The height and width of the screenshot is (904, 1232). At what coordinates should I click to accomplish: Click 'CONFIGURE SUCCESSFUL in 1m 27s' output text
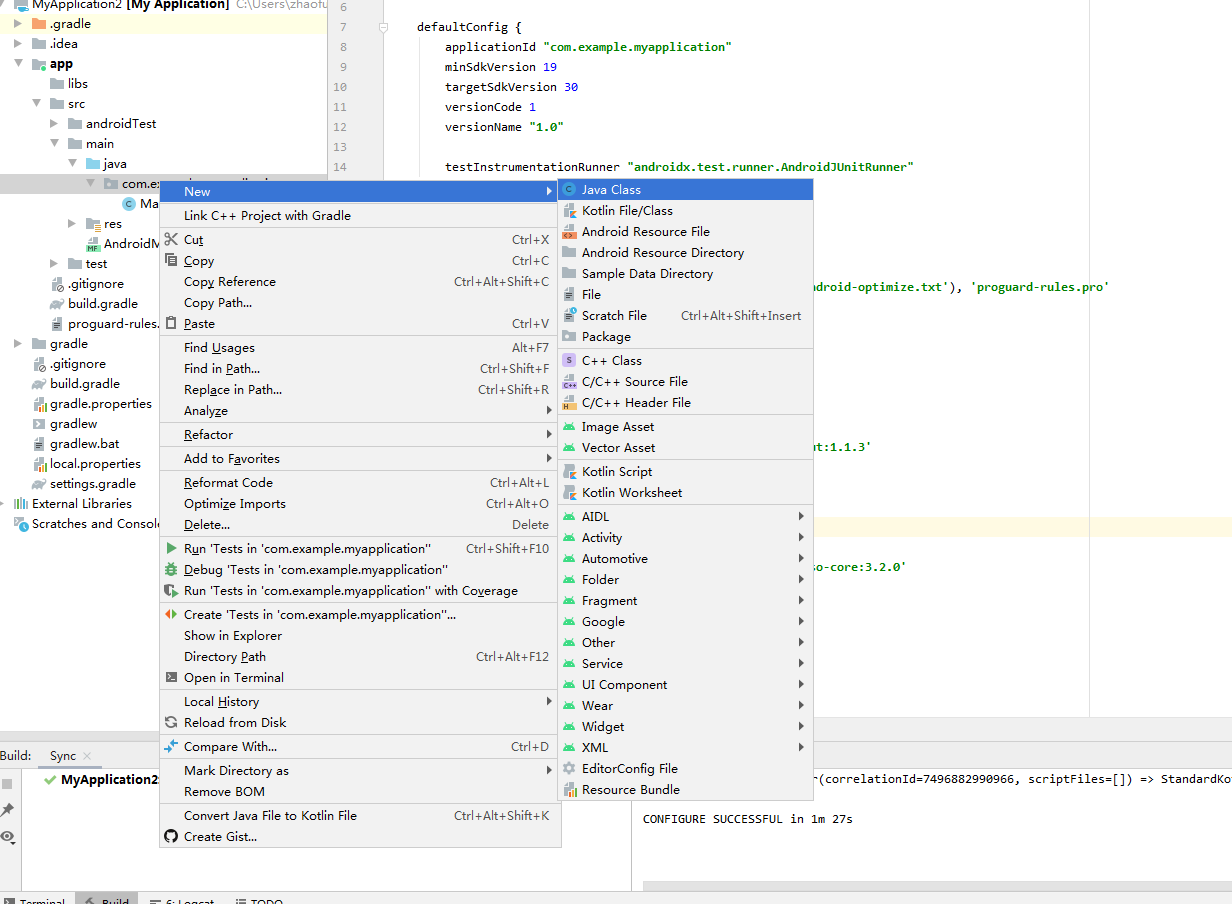point(748,818)
